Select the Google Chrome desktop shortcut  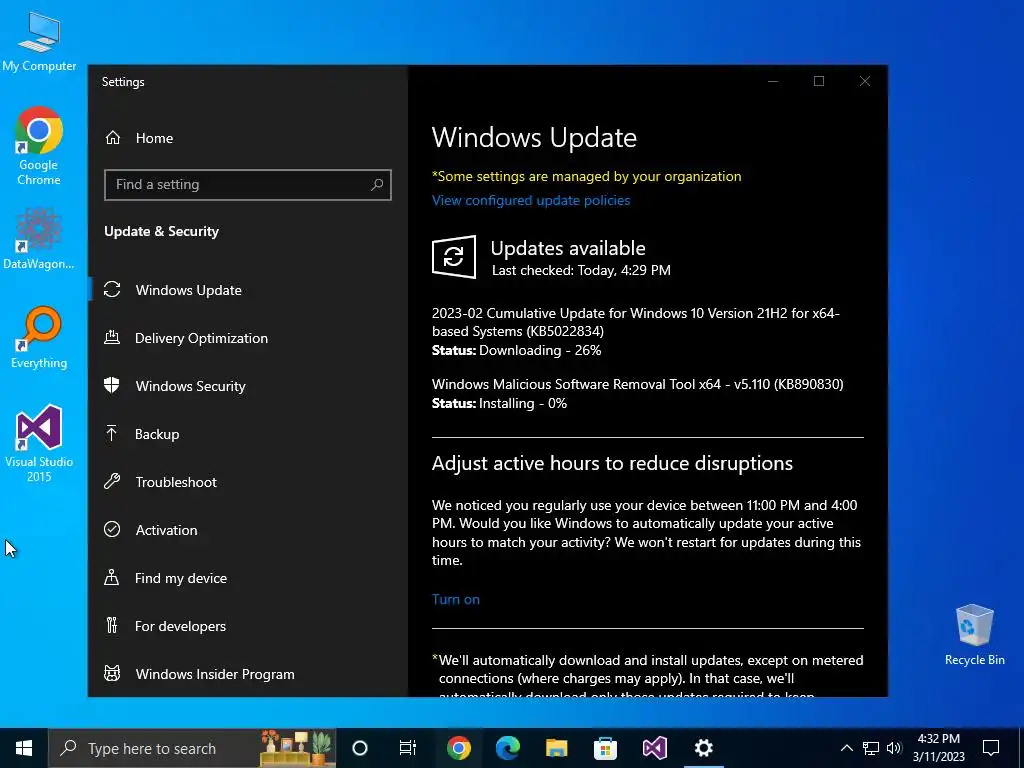[x=39, y=146]
